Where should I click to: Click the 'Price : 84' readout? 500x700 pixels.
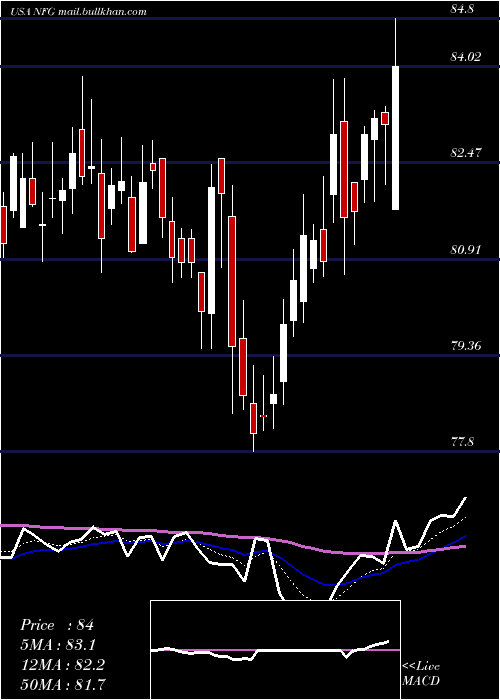(57, 625)
